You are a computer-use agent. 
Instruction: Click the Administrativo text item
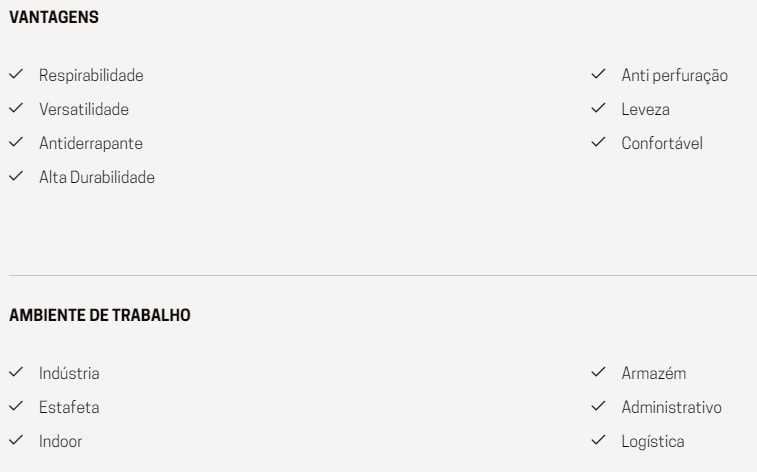click(672, 407)
